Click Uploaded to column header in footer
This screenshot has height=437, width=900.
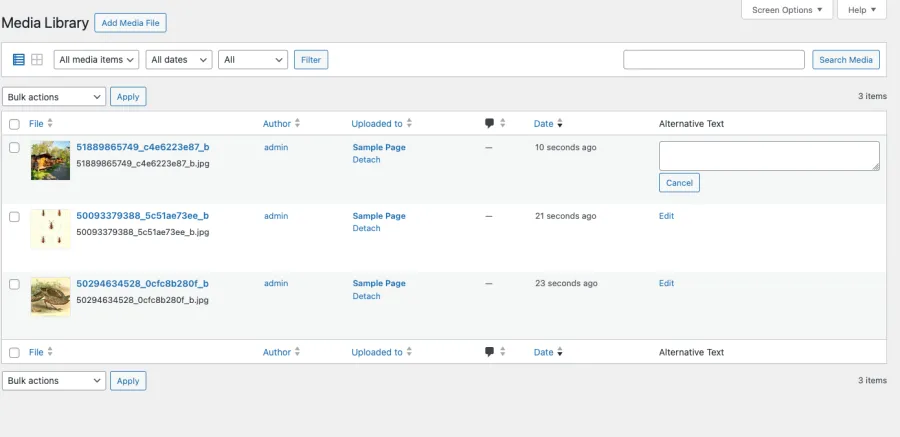coord(377,352)
